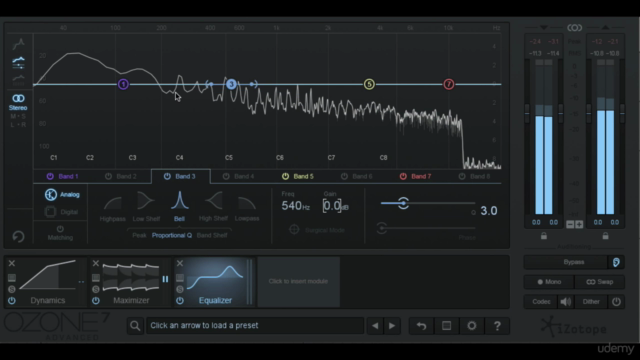
Task: Open preset search magnifier icon
Action: click(135, 326)
